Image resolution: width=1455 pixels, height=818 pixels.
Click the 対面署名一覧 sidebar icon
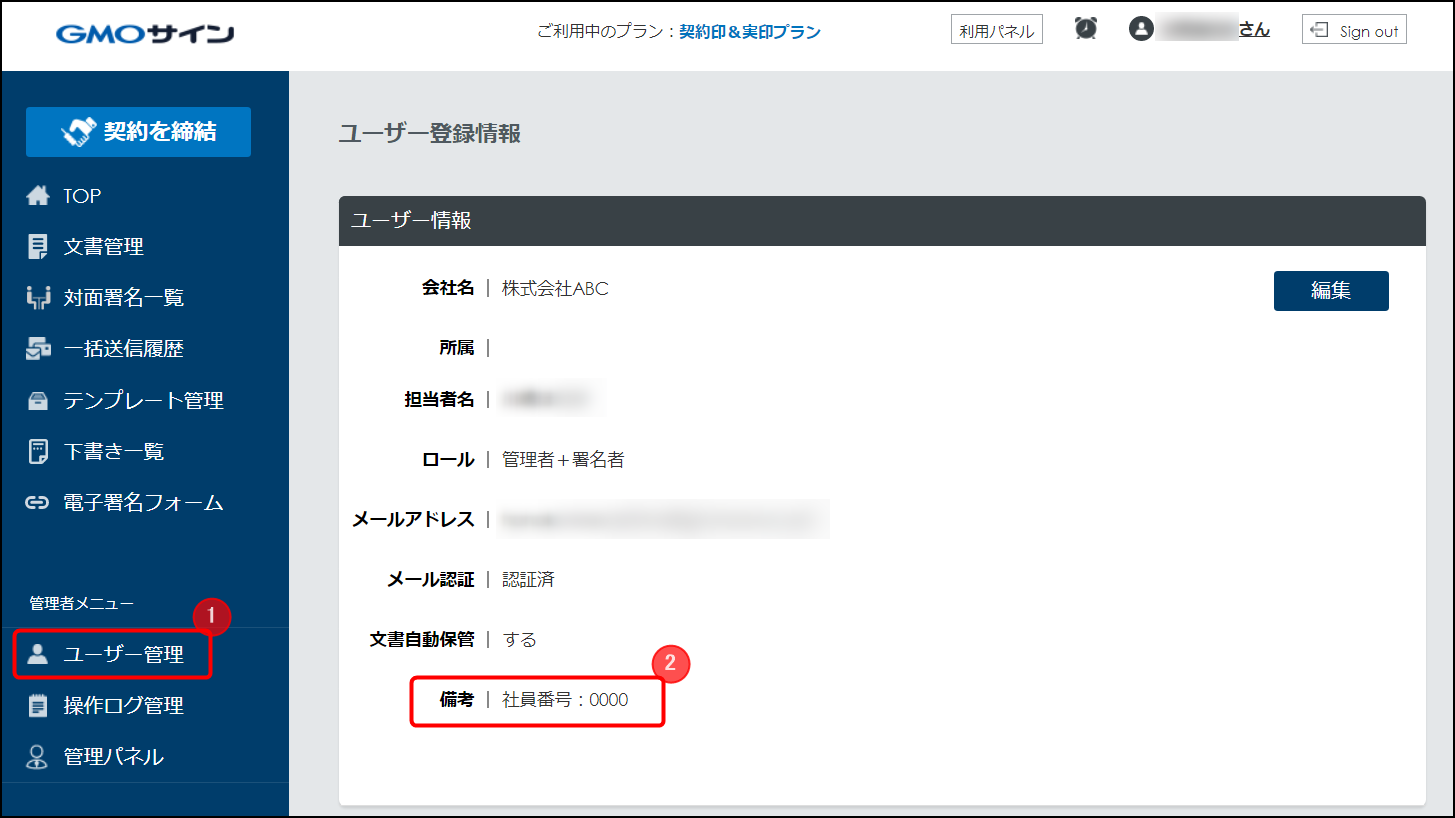point(38,297)
